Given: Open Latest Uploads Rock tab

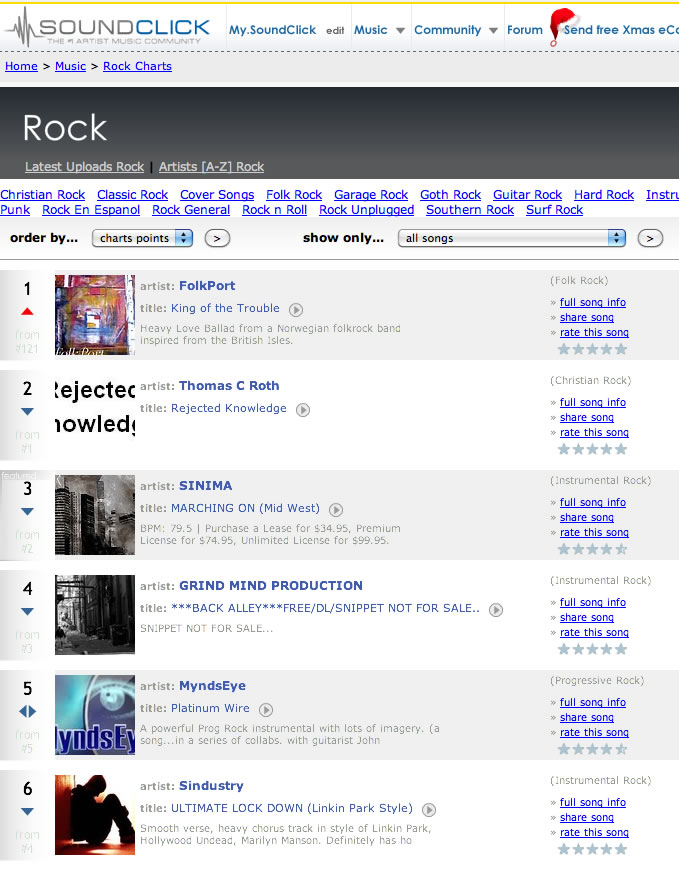Looking at the screenshot, I should [x=84, y=166].
